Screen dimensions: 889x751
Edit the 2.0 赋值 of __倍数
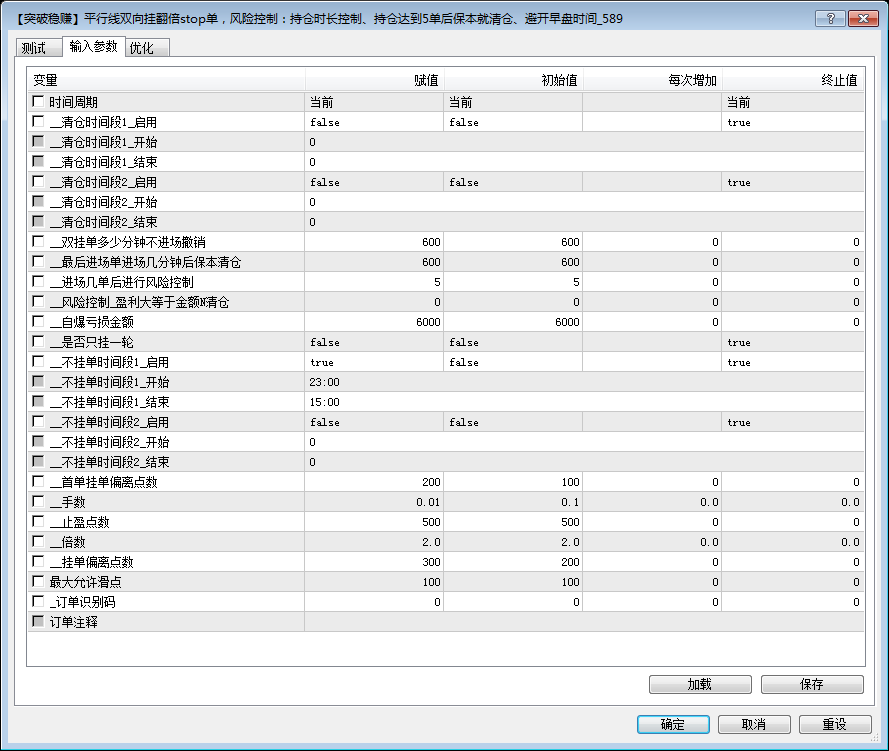(x=374, y=542)
